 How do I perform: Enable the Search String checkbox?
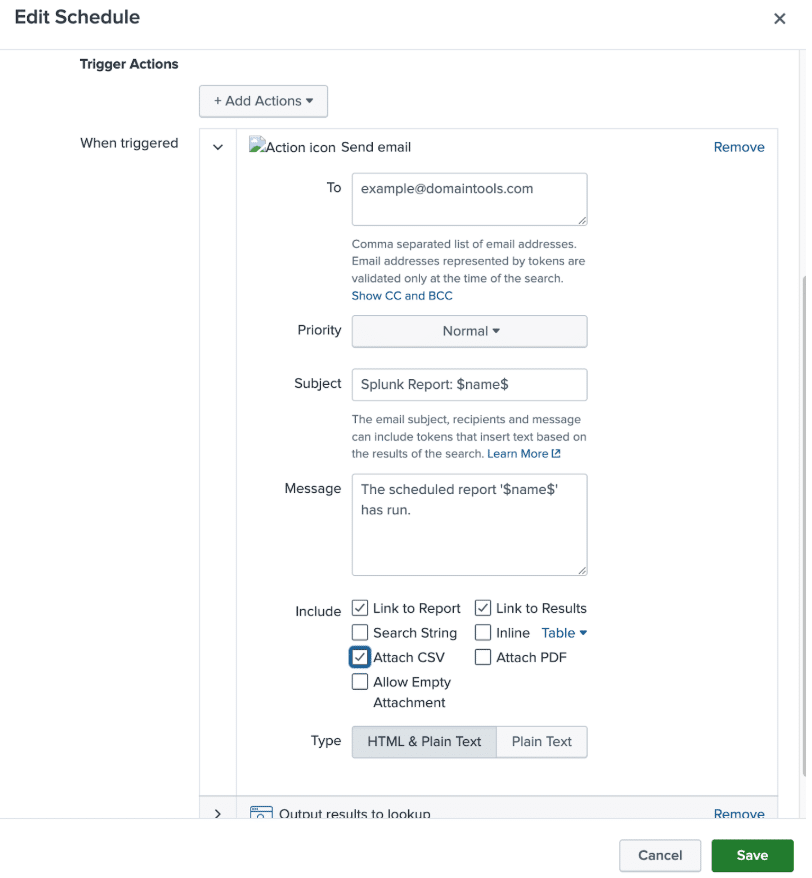(359, 632)
